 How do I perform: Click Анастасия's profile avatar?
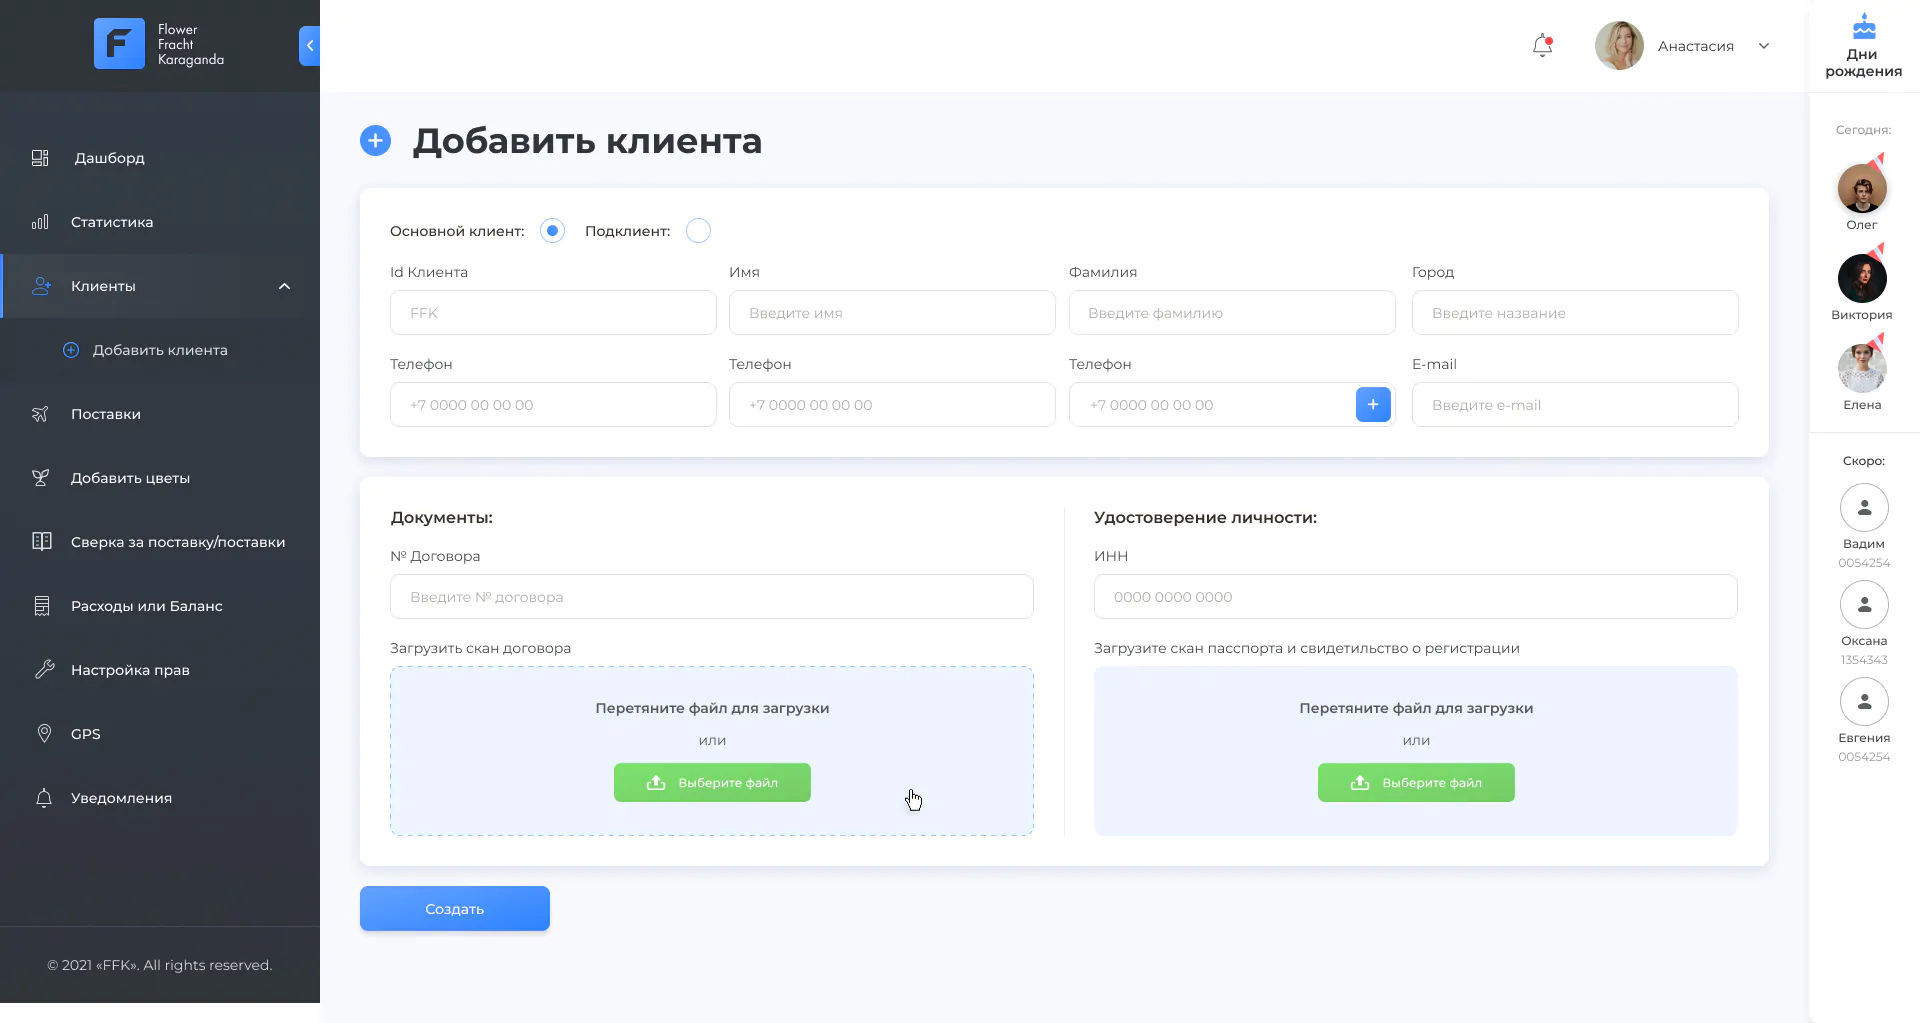[1619, 46]
